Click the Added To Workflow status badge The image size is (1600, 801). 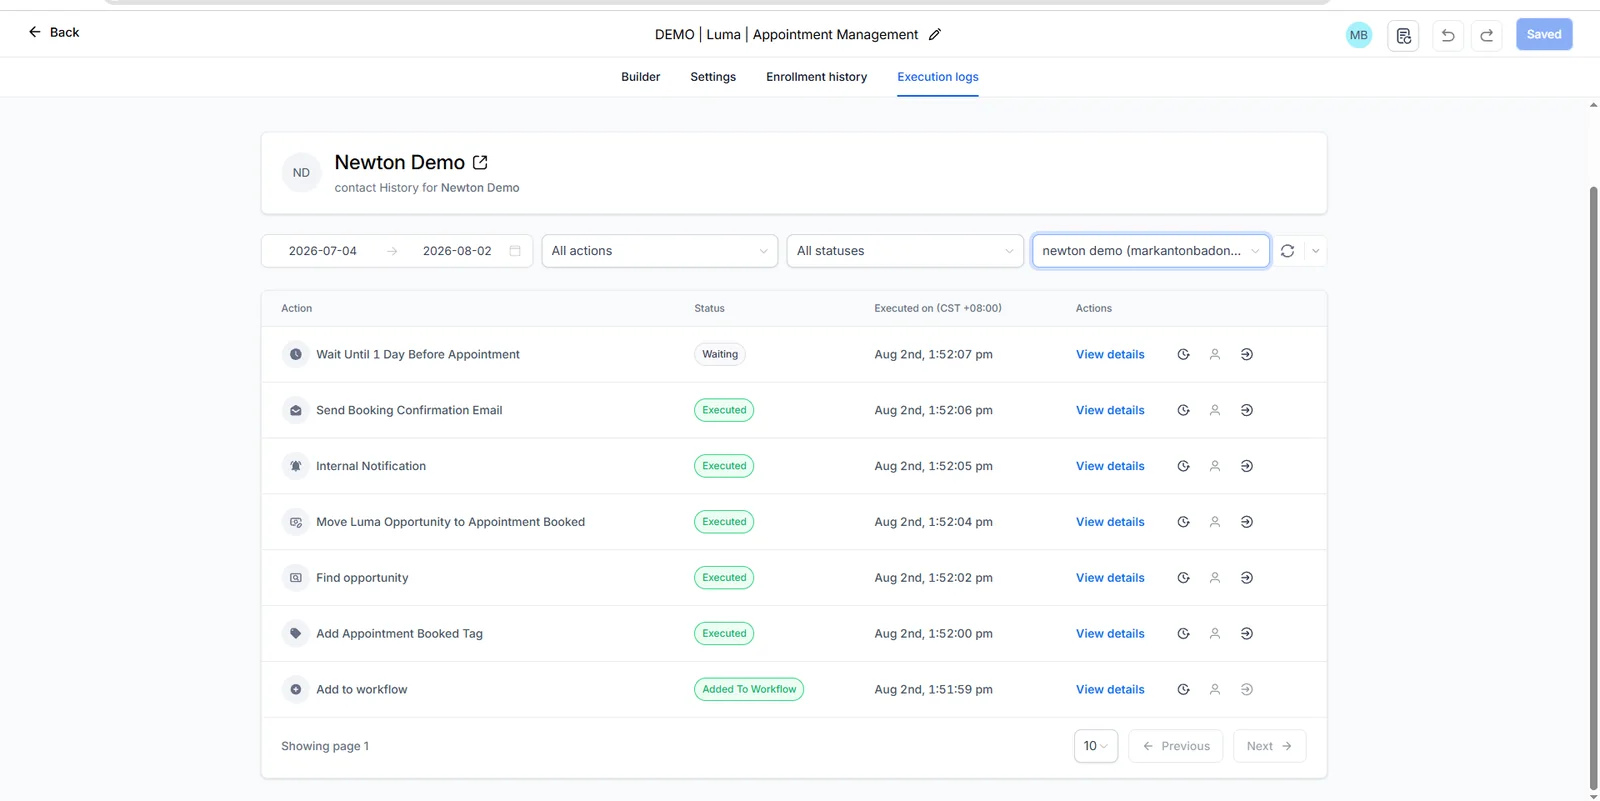point(749,690)
